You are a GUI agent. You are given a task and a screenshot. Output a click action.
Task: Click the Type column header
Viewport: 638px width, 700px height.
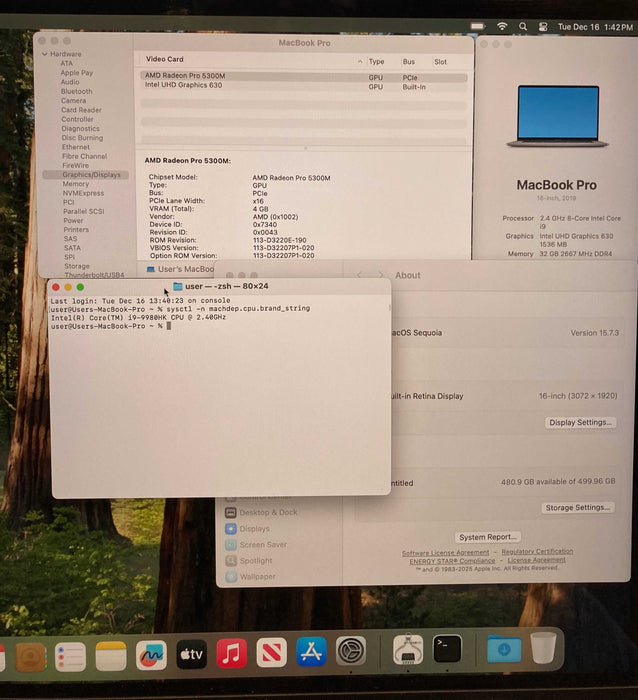coord(376,61)
